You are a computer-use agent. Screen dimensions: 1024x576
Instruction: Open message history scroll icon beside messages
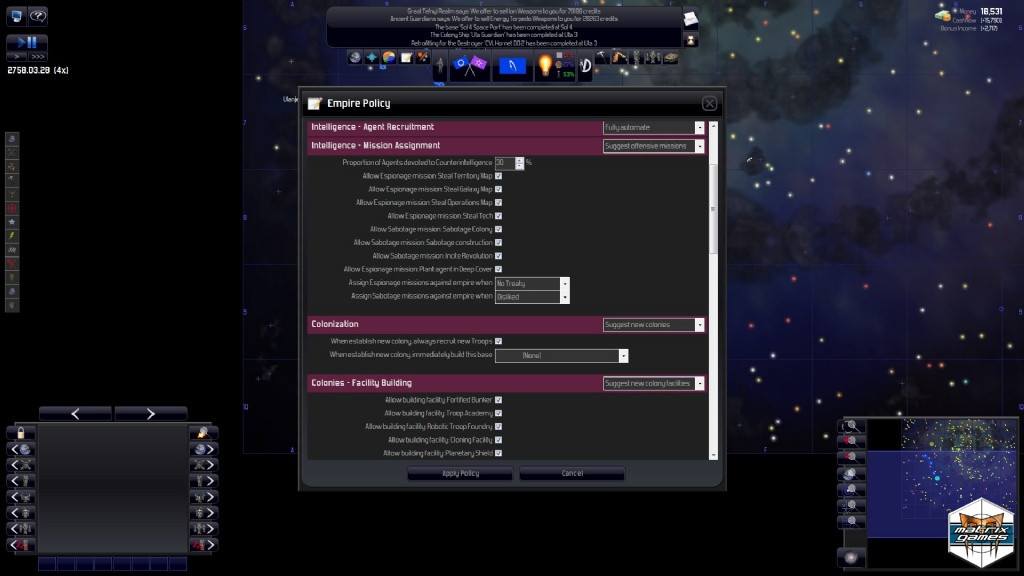click(x=690, y=20)
